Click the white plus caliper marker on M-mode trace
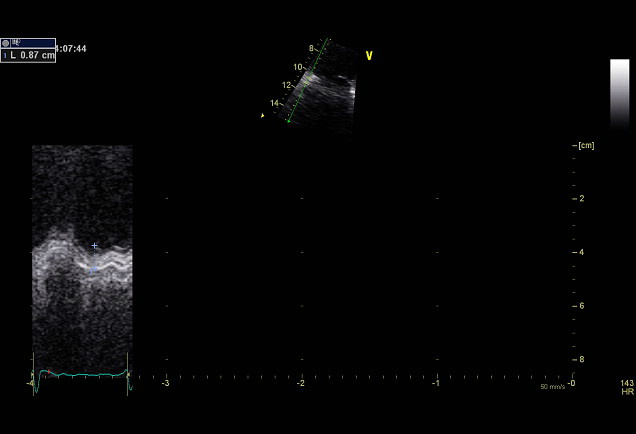Image resolution: width=636 pixels, height=434 pixels. click(95, 245)
